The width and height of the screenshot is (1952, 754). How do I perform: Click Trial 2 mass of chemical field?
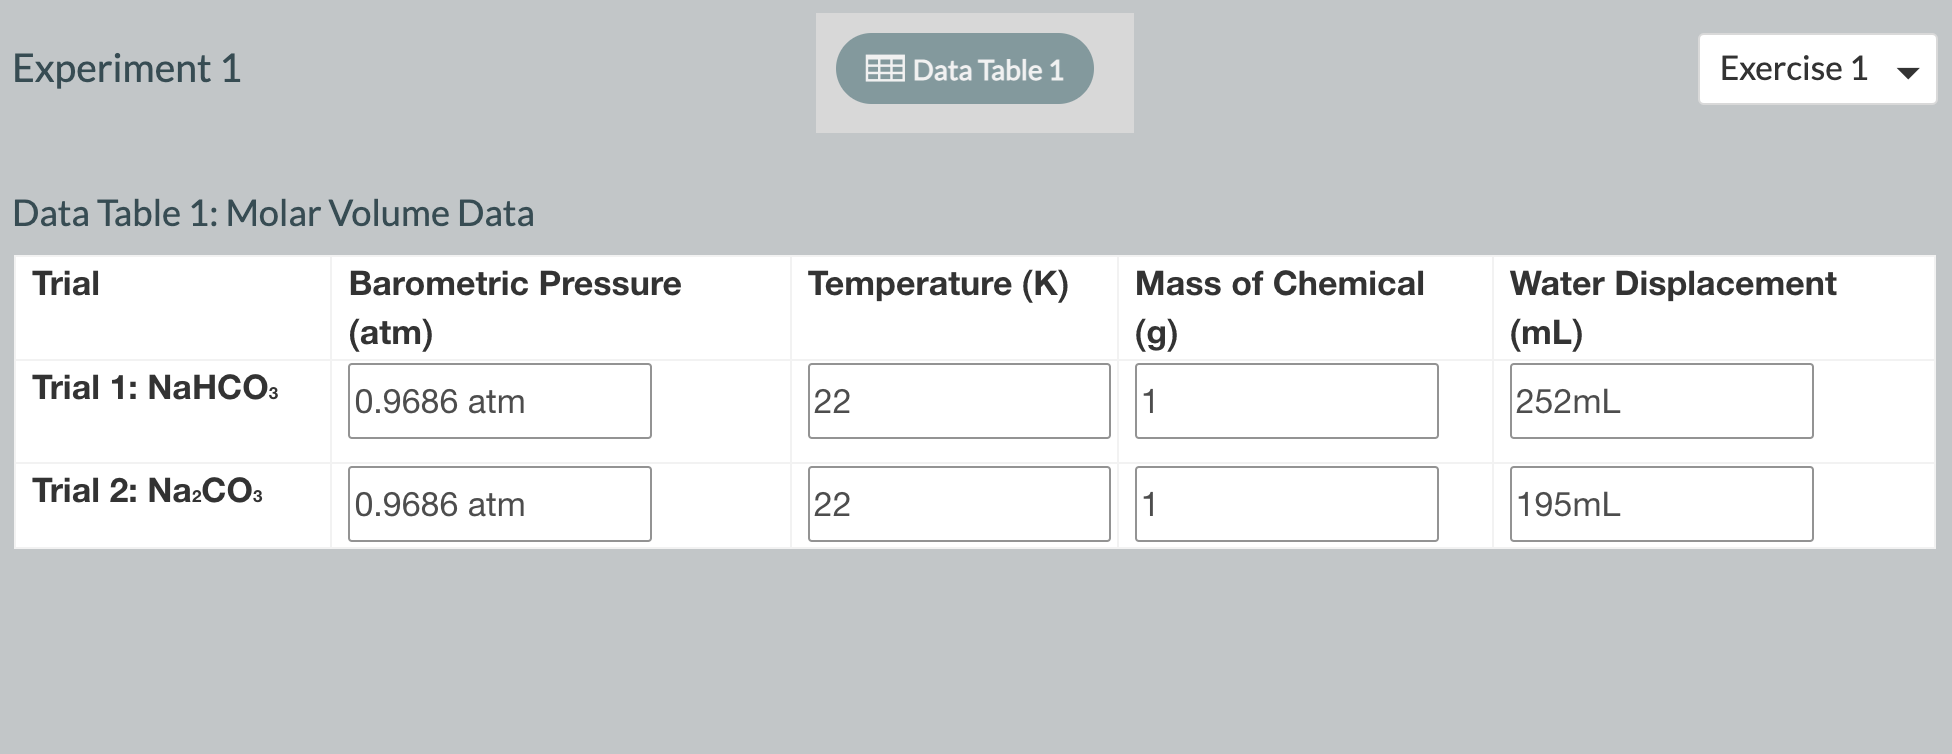[1286, 504]
